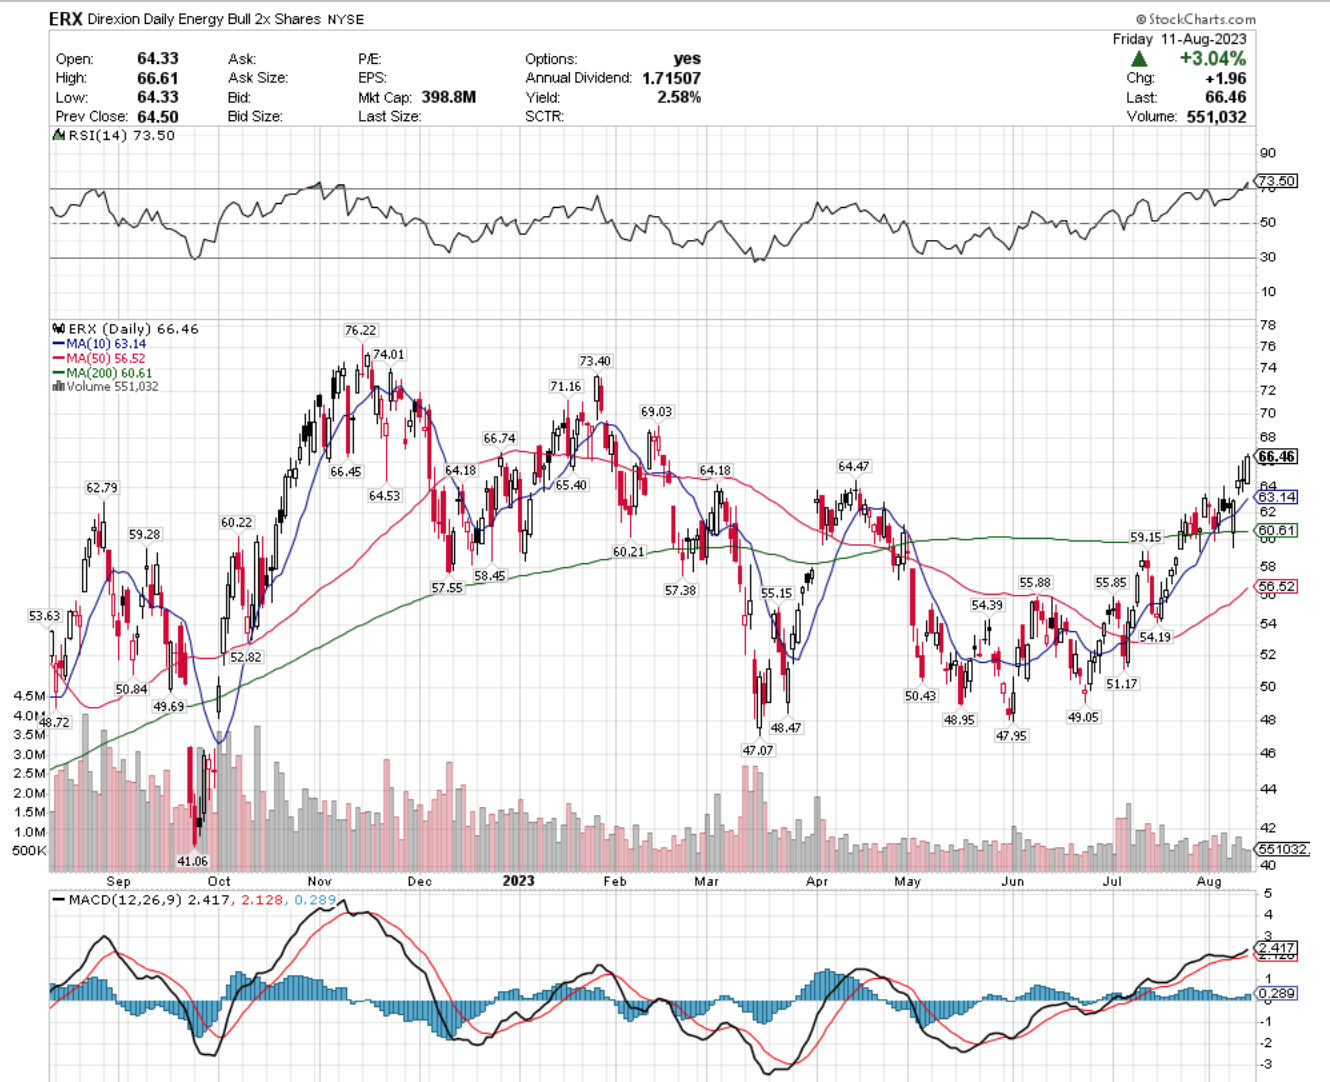Click the 'MA(200) 60.61' legend entry
This screenshot has width=1330, height=1082.
109,373
